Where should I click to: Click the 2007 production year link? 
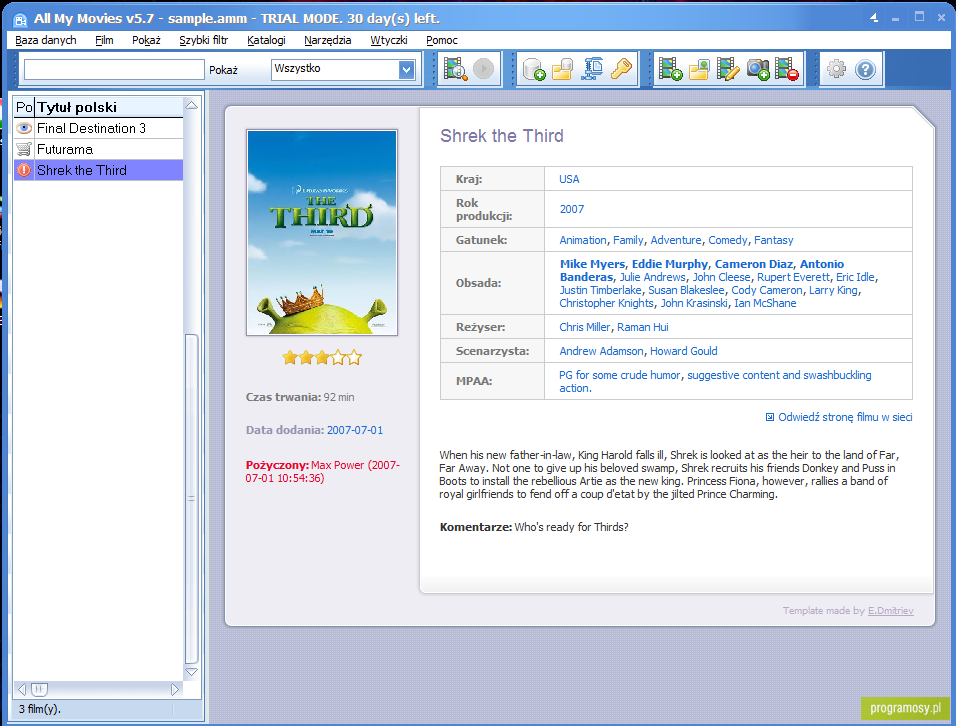click(572, 209)
